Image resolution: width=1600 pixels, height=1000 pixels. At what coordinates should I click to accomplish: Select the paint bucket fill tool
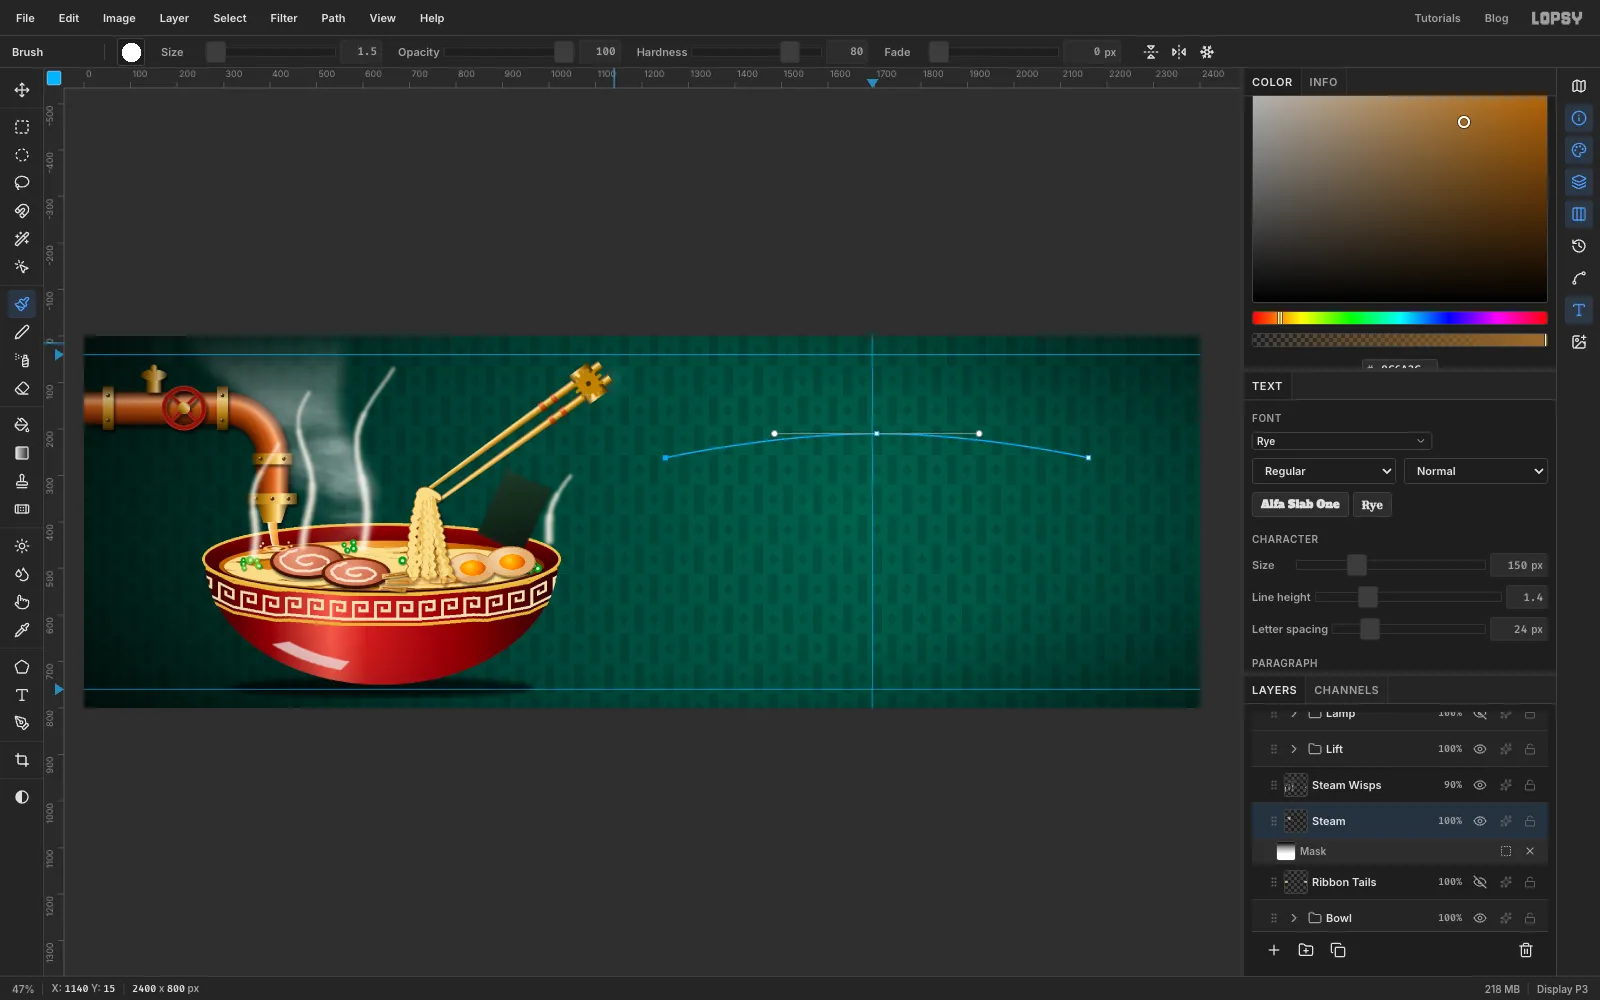point(22,425)
